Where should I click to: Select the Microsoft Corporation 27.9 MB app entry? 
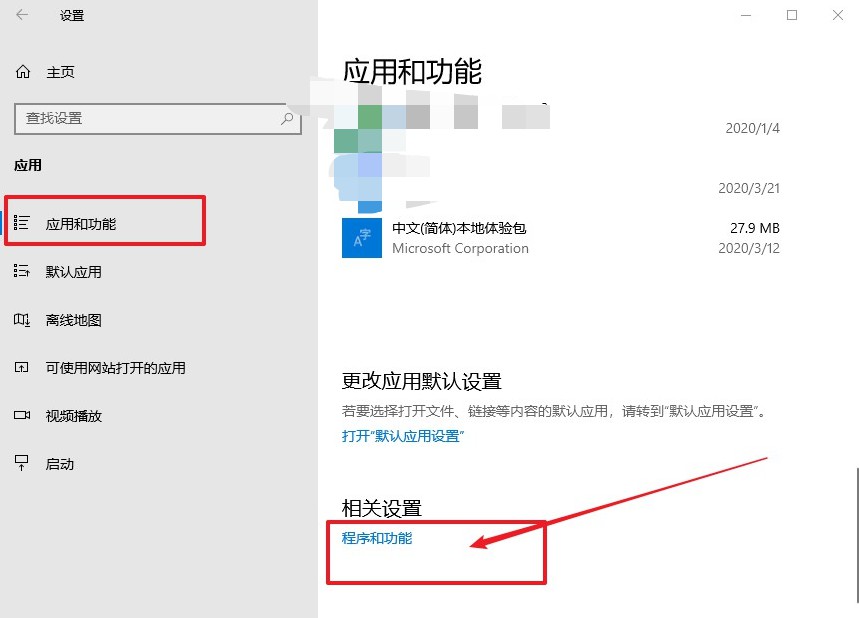pyautogui.click(x=560, y=238)
